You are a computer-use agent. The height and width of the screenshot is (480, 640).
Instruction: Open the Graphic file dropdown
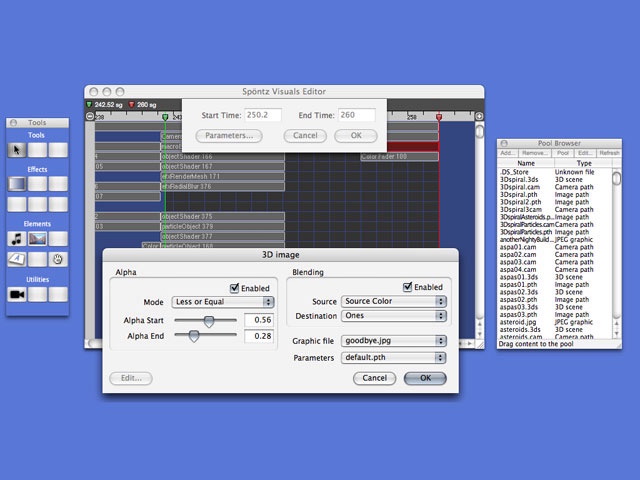tap(393, 340)
